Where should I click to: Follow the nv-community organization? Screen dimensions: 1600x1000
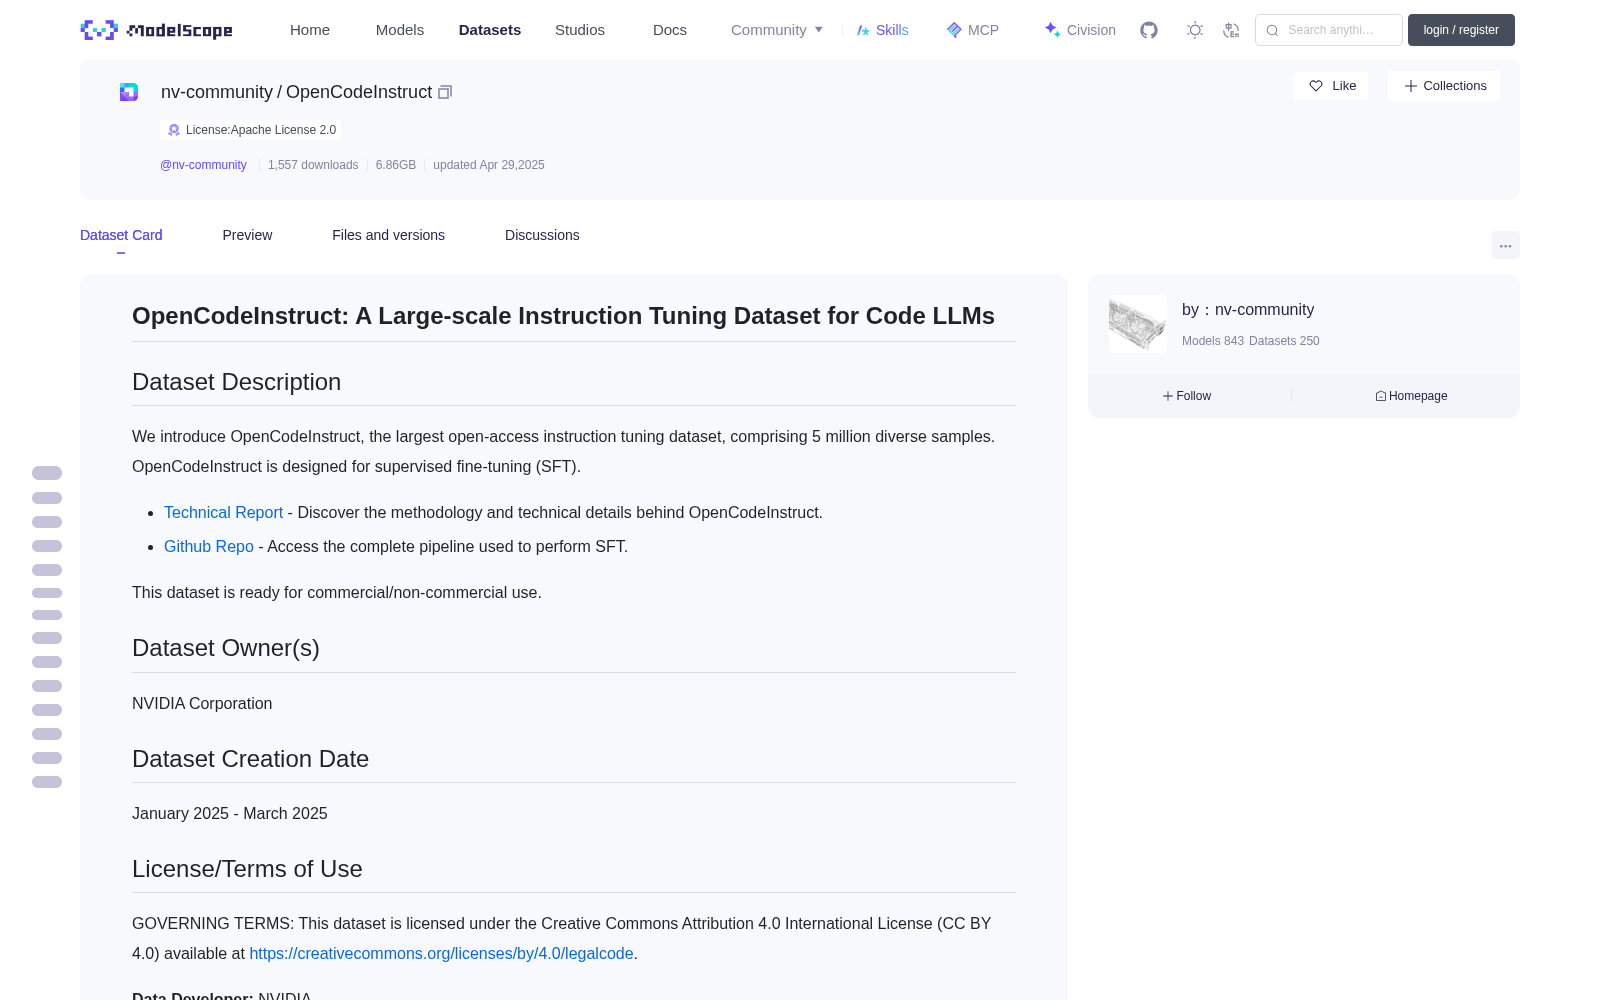click(x=1187, y=396)
